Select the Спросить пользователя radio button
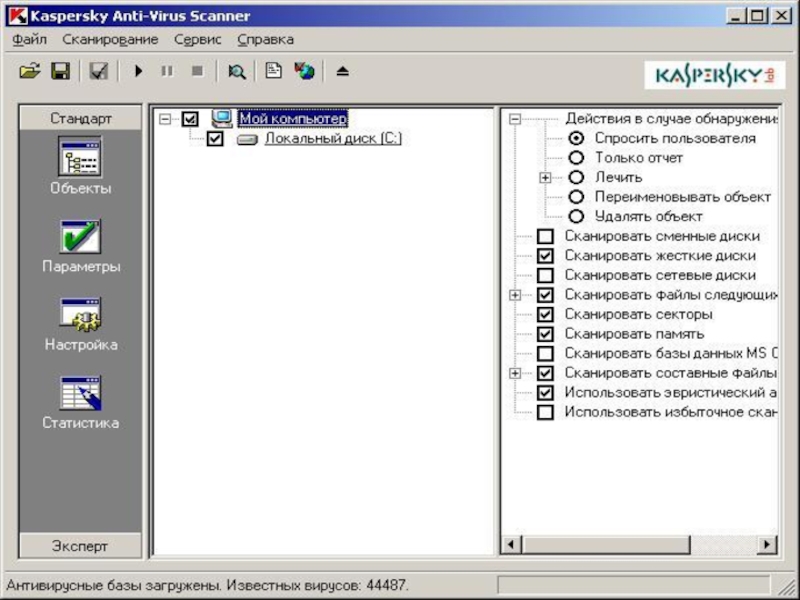This screenshot has height=600, width=800. pos(576,138)
